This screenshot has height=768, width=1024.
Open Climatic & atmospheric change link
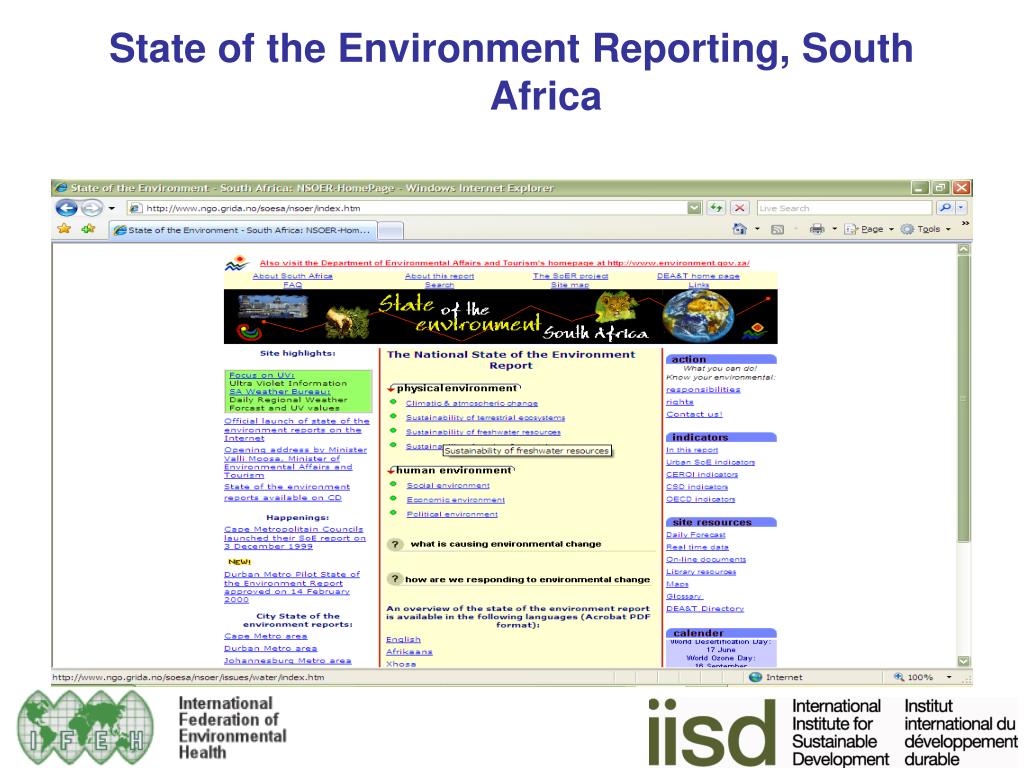(x=472, y=403)
